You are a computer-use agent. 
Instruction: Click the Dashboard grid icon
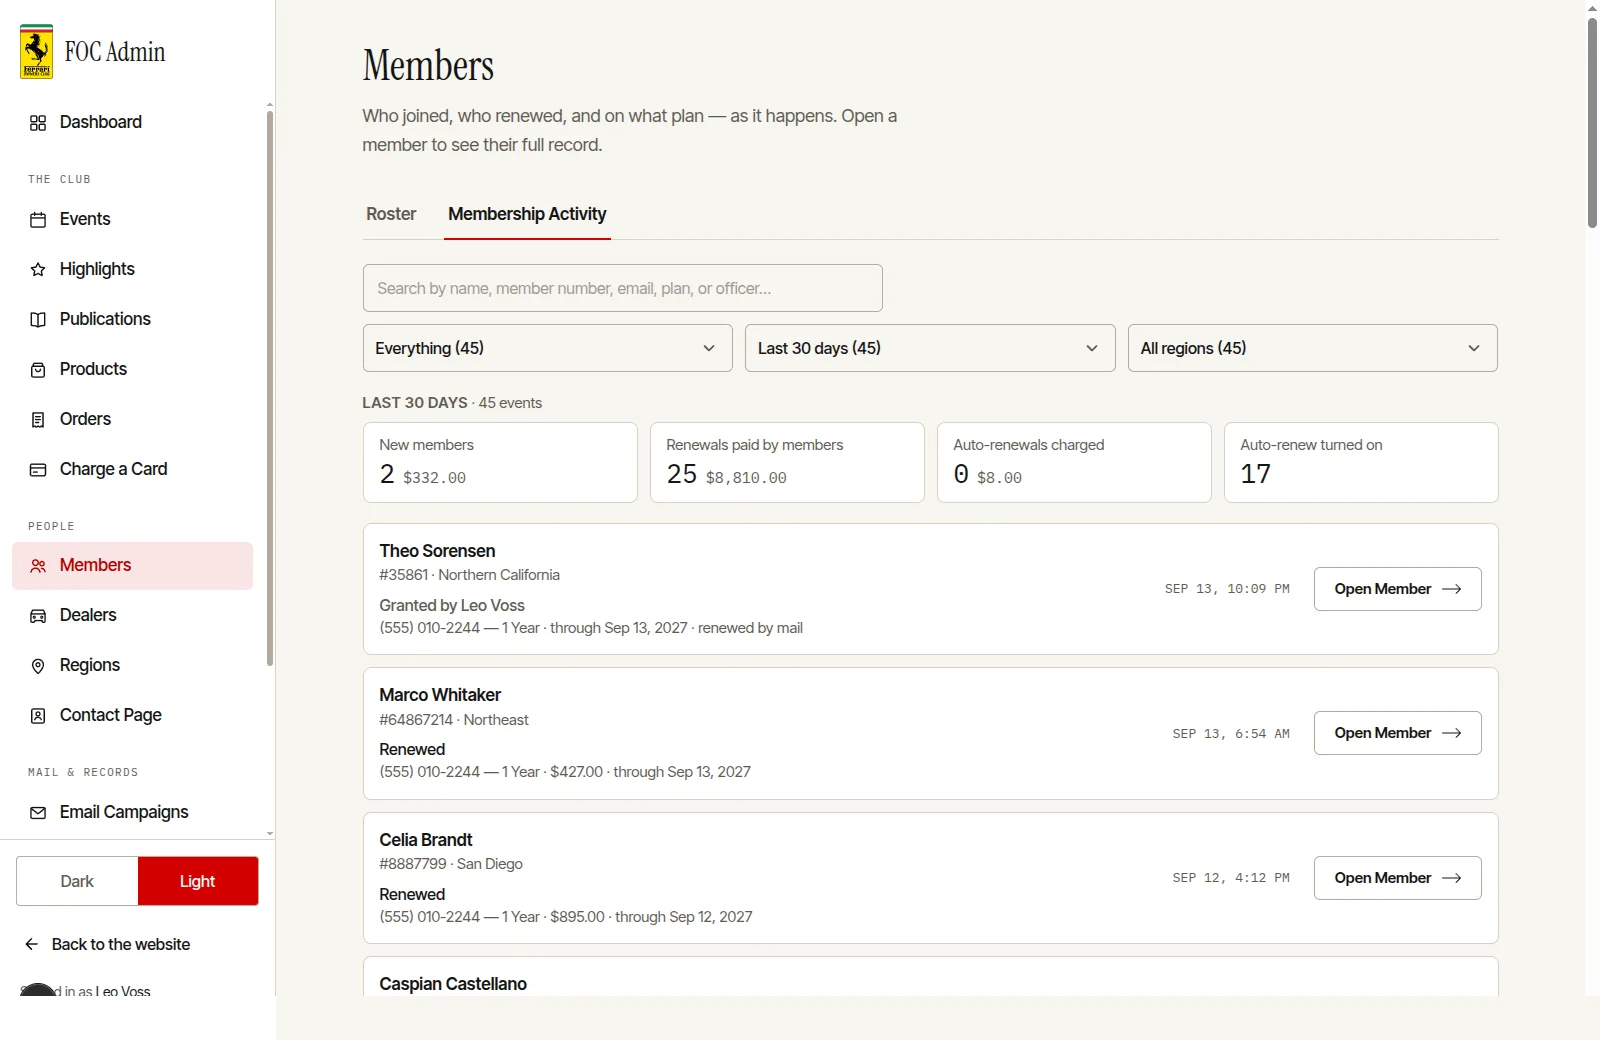tap(38, 123)
